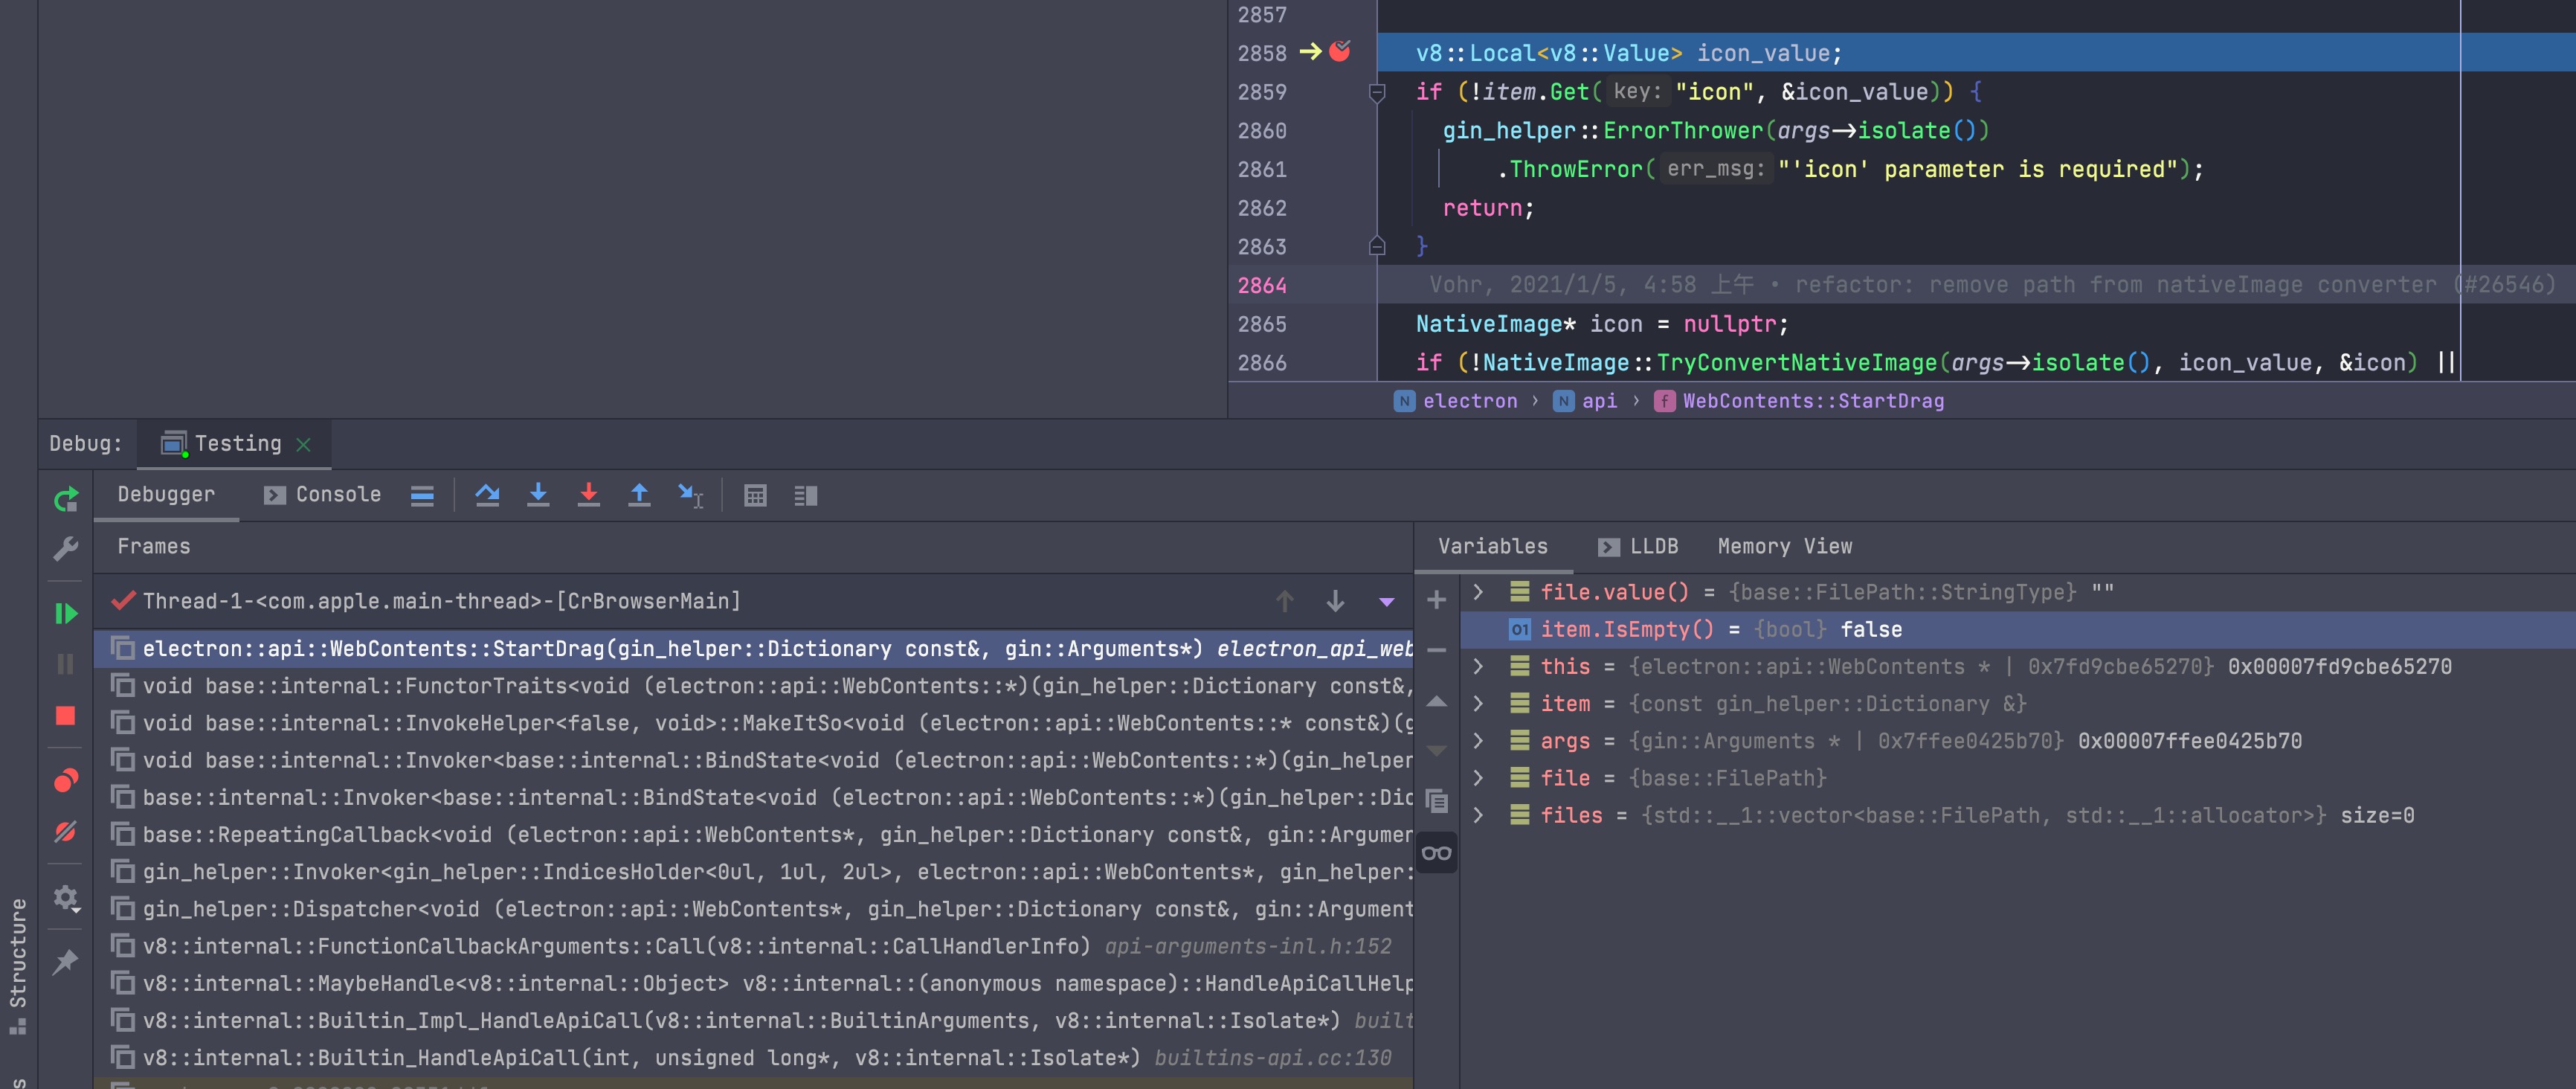
Task: Select Builtin_Impl_HandleApiCall stack frame
Action: pyautogui.click(x=754, y=1020)
